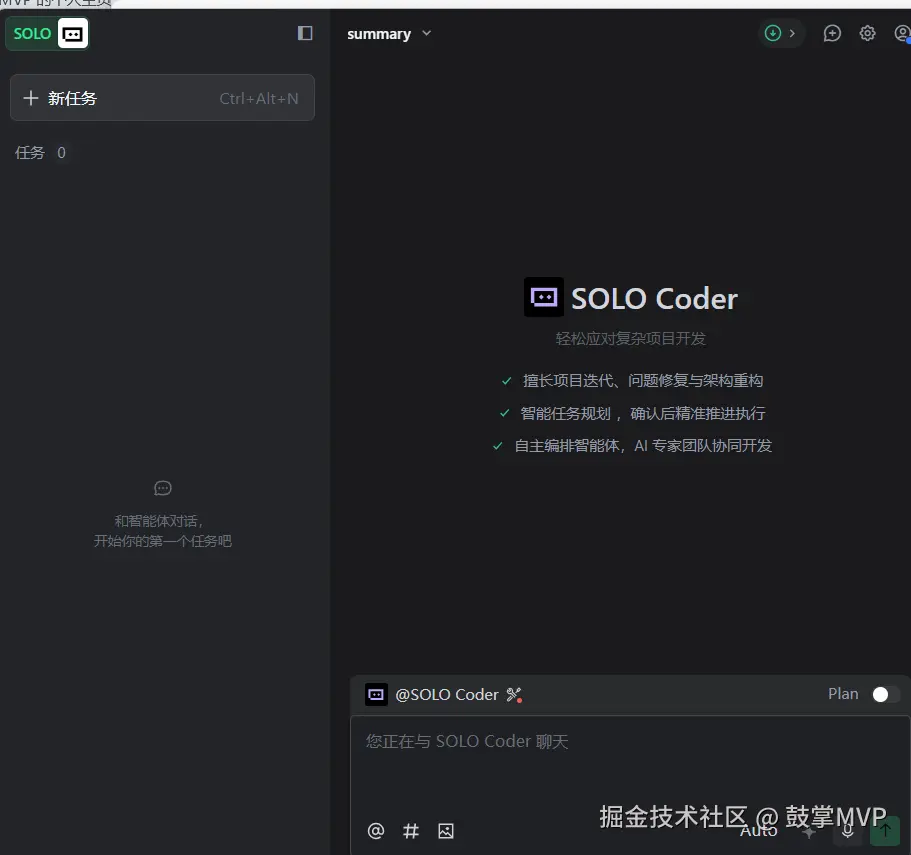
Task: Click the large SOLO Coder logo
Action: (543, 297)
